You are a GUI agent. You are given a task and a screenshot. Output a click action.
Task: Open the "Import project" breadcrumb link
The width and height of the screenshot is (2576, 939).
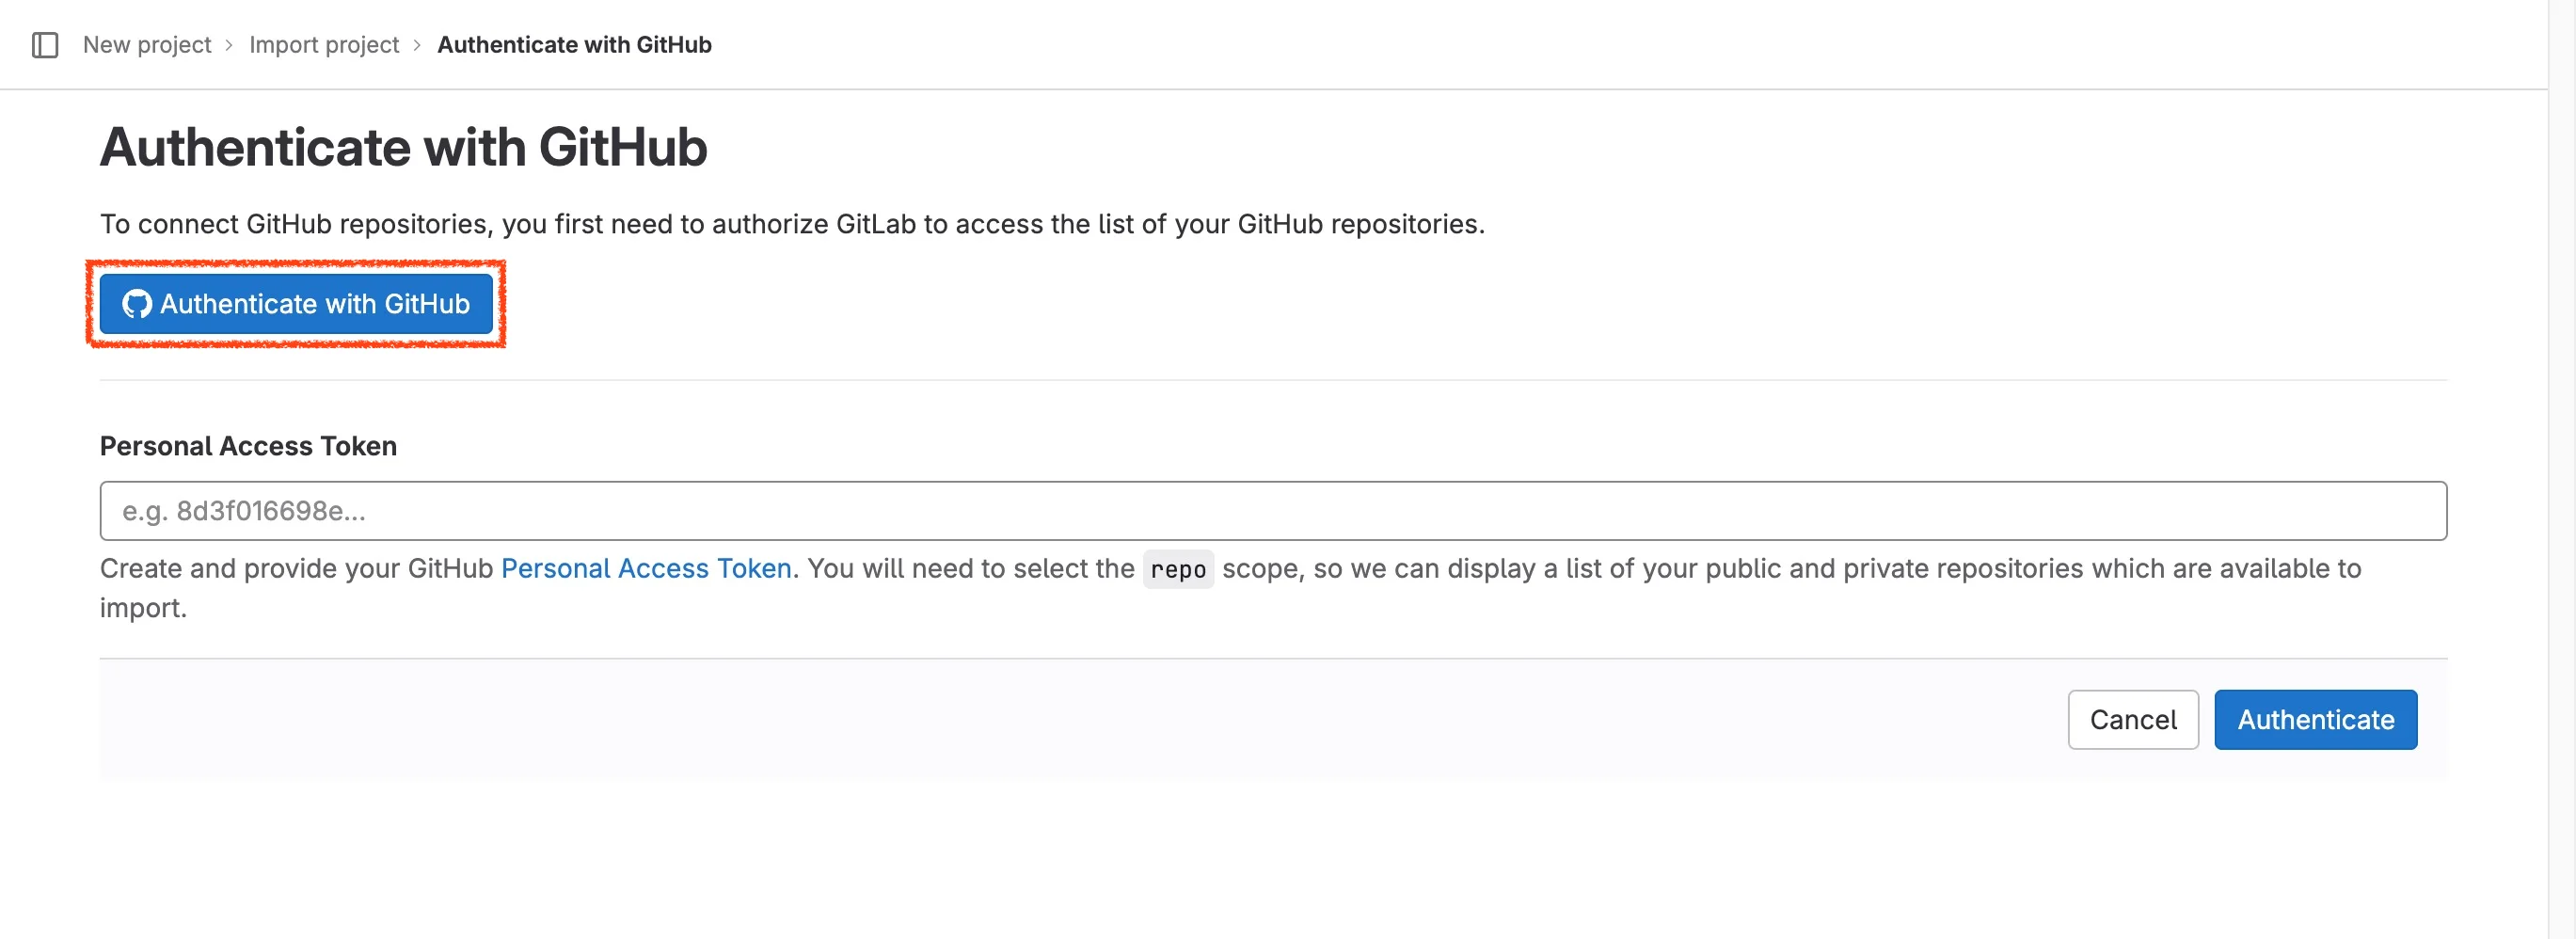coord(323,45)
